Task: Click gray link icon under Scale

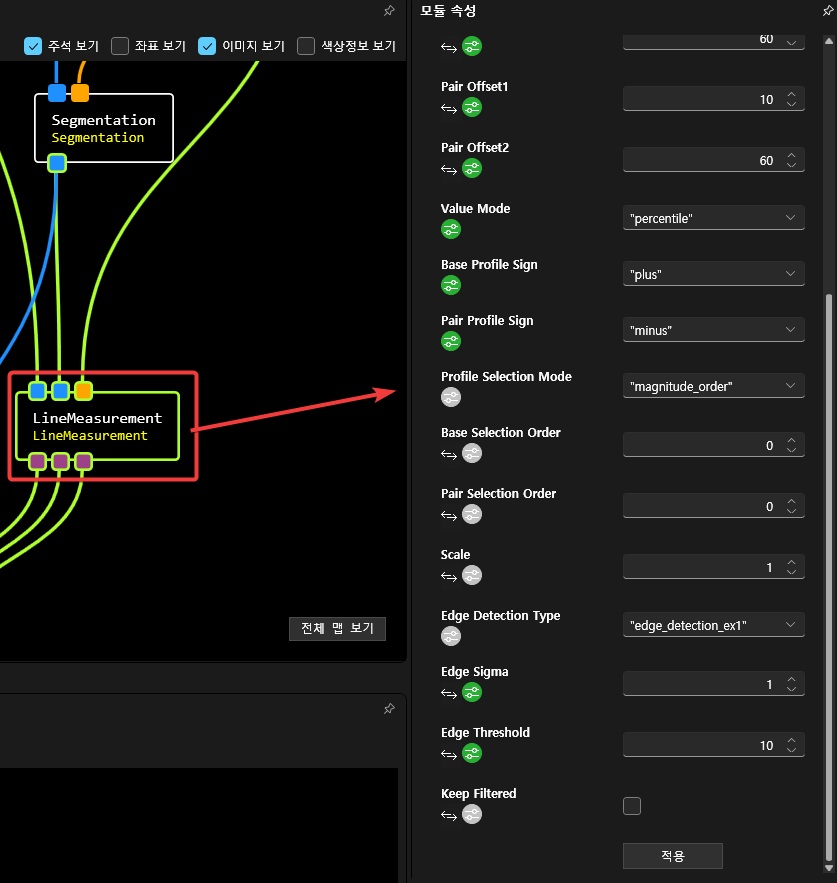Action: 472,576
